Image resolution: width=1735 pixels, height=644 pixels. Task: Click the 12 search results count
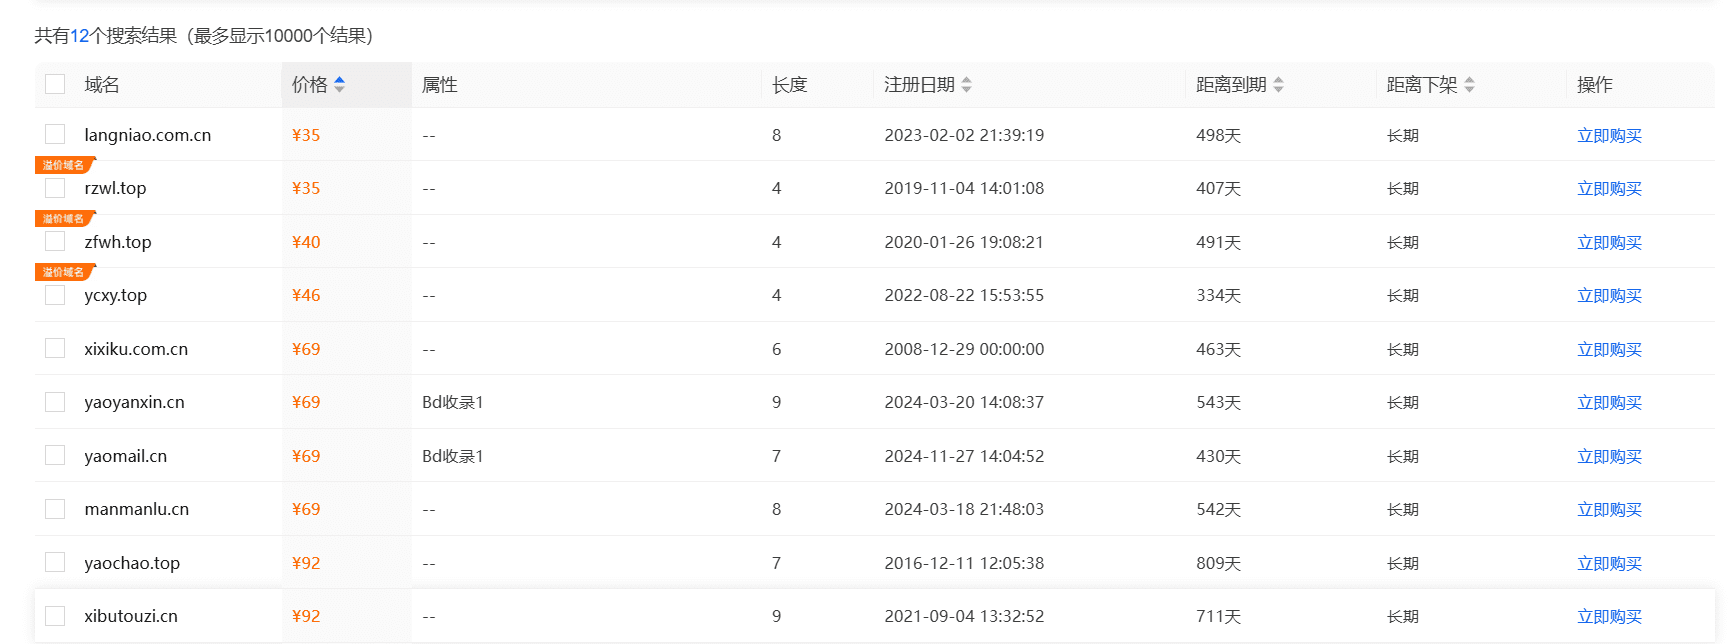(x=80, y=36)
